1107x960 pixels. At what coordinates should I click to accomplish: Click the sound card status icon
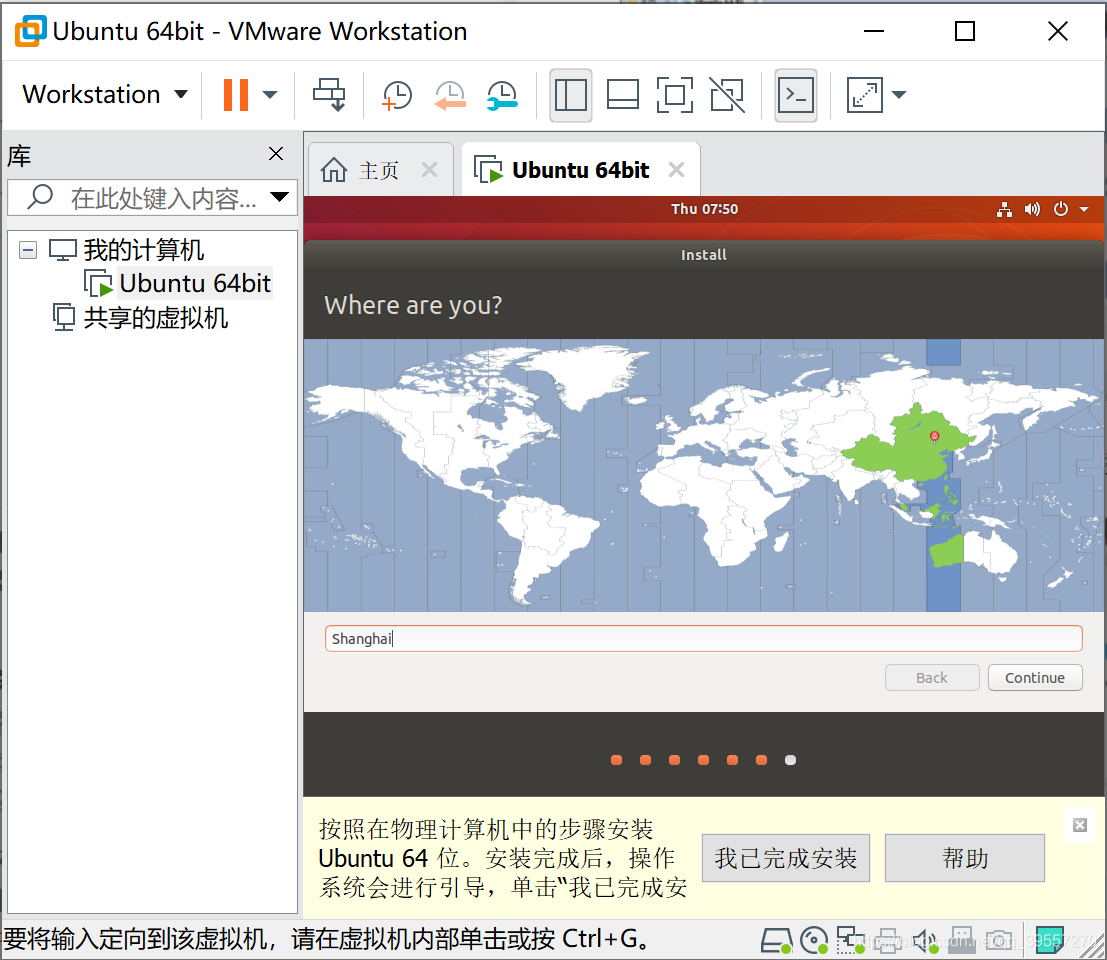(x=925, y=941)
